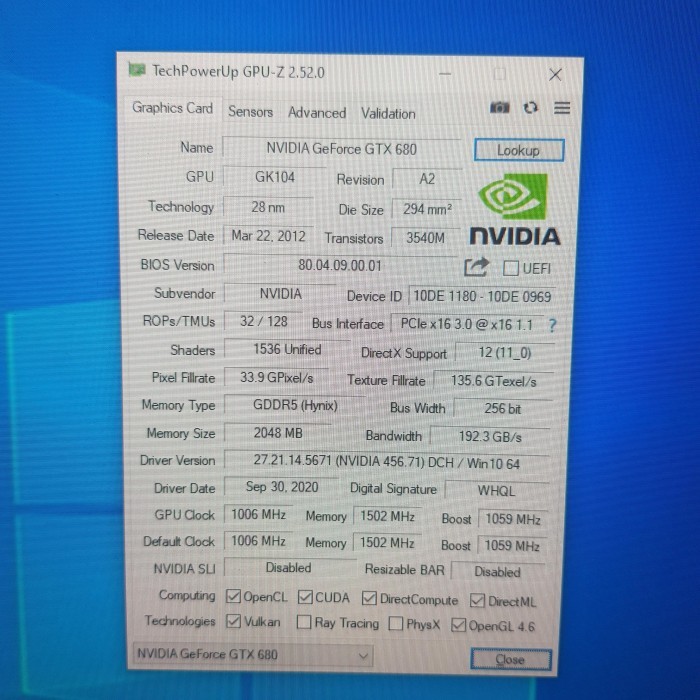Toggle the DirectML checkbox
The height and width of the screenshot is (700, 700).
point(477,600)
